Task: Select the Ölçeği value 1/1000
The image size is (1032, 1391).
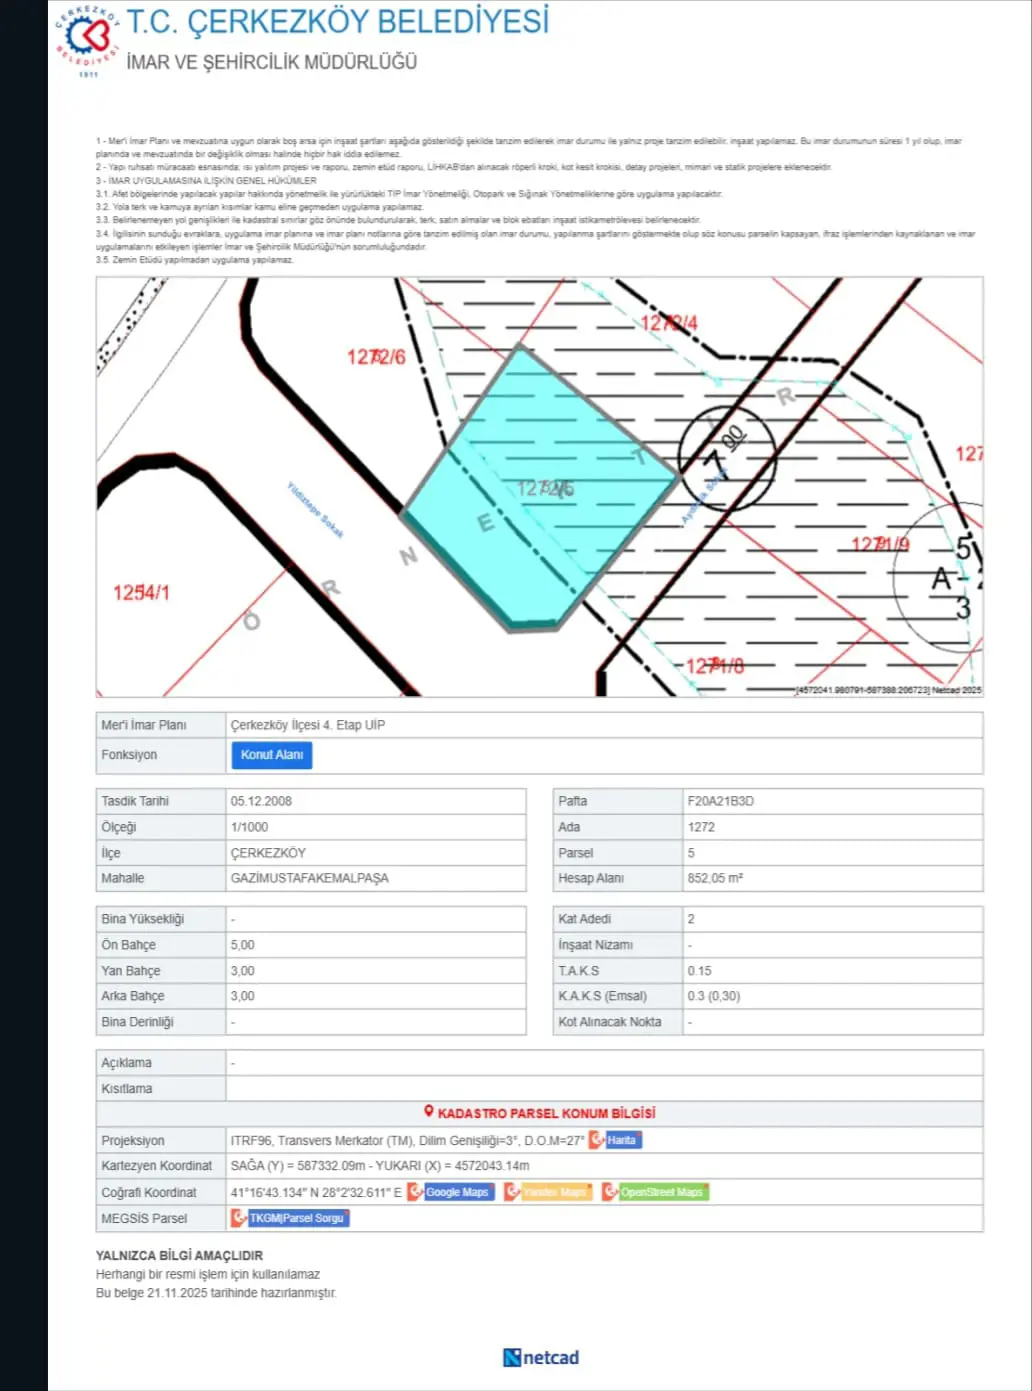Action: coord(249,827)
